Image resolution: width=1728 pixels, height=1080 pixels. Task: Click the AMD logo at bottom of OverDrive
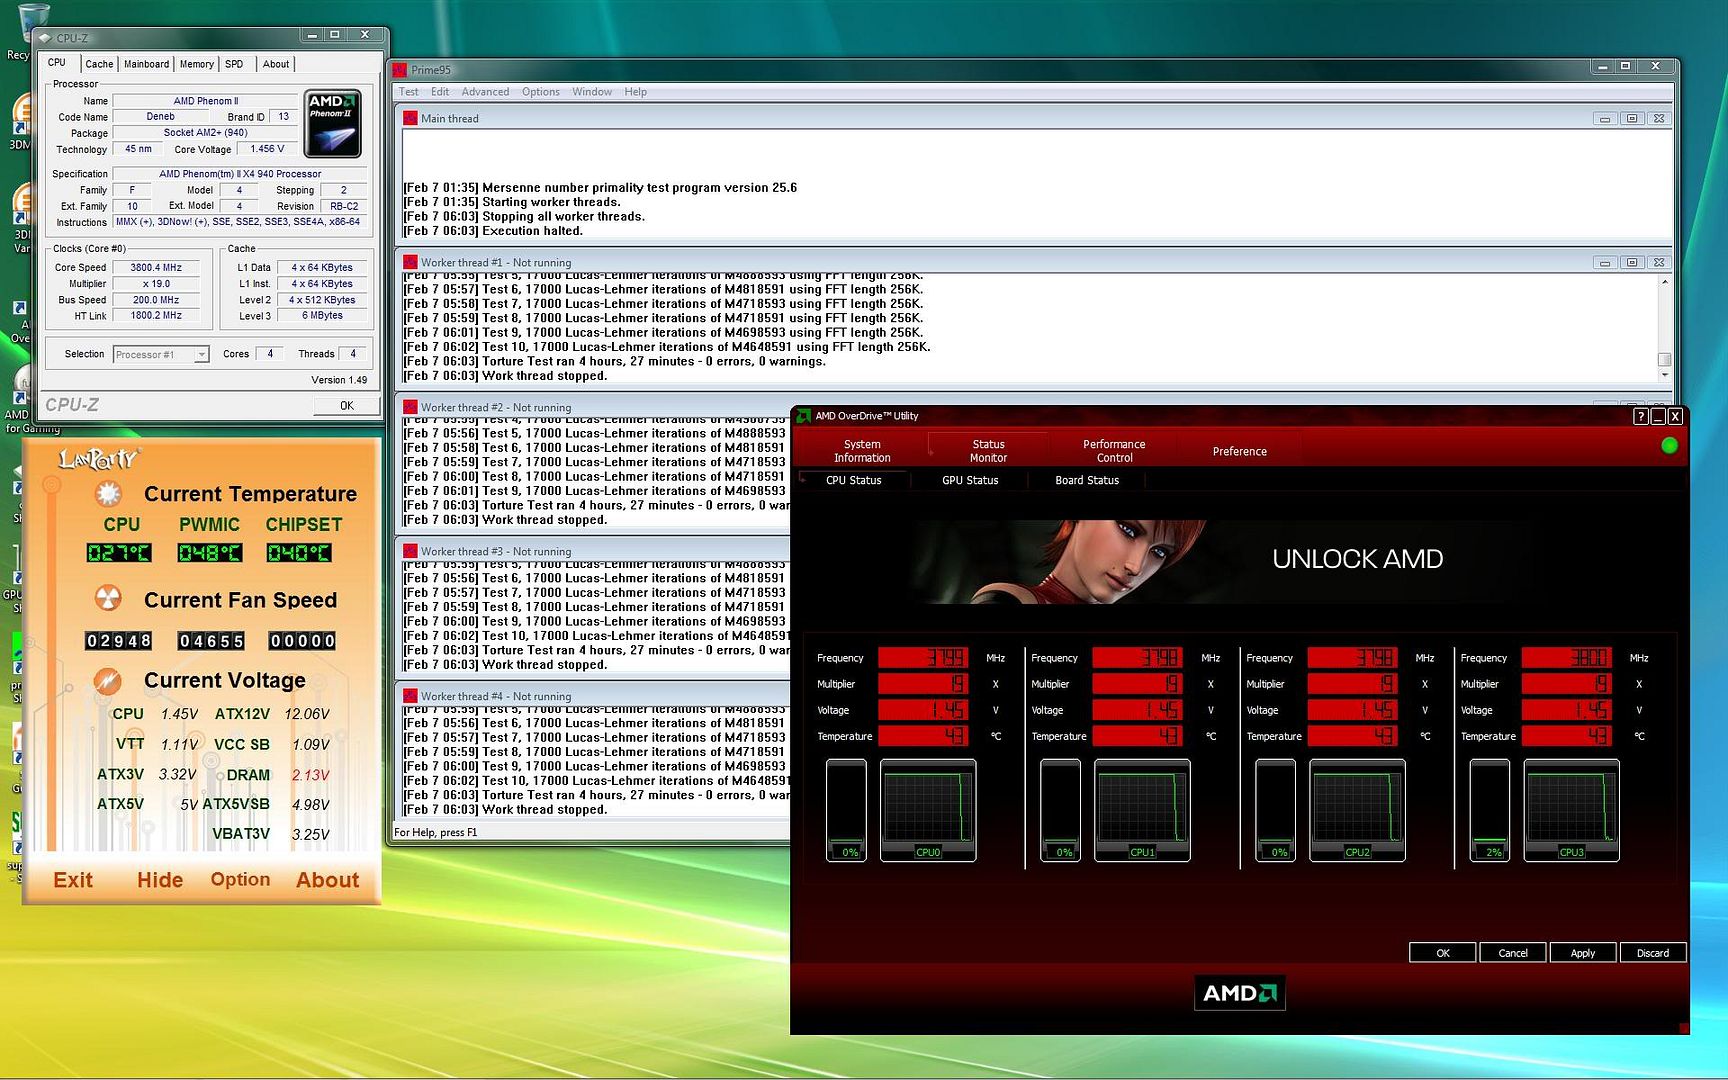coord(1240,993)
